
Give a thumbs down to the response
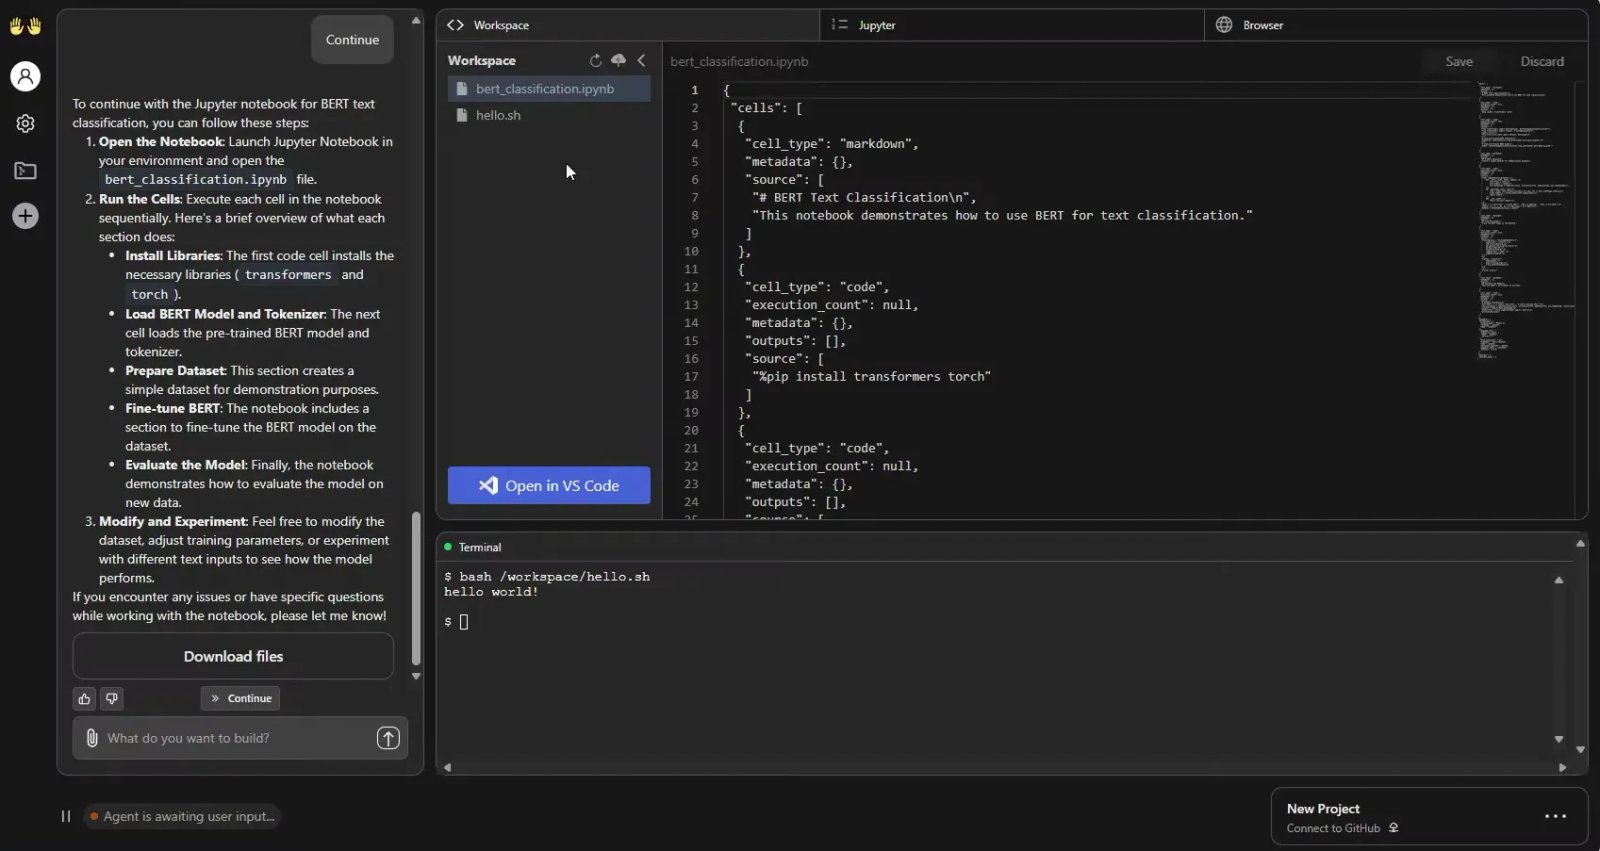[112, 699]
